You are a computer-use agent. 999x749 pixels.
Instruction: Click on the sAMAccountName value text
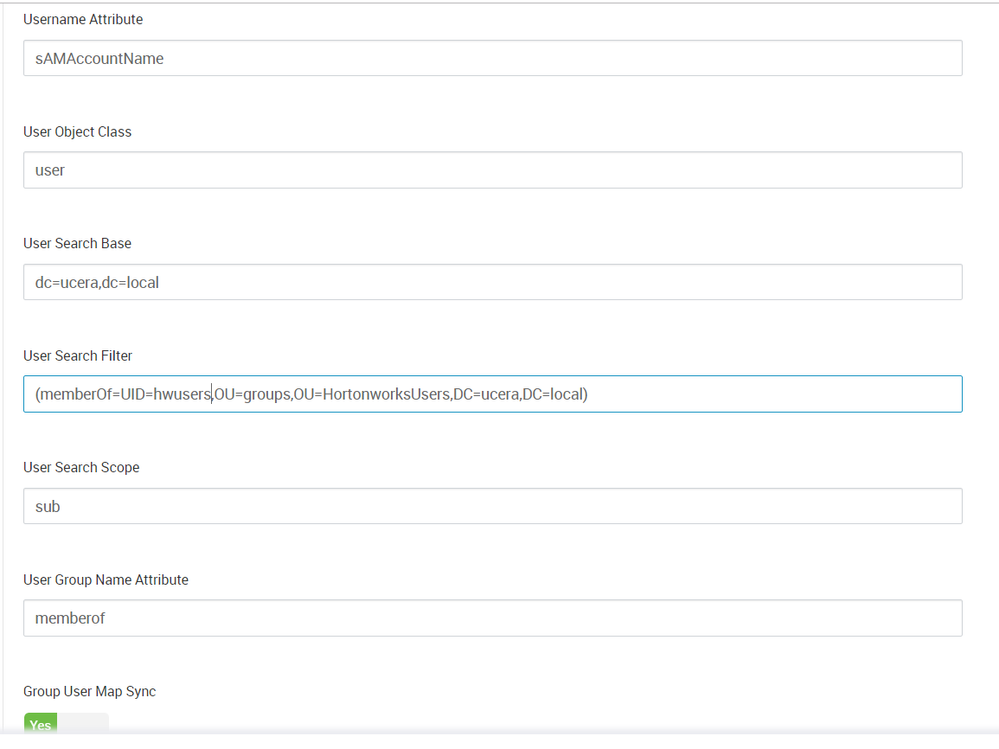coord(99,58)
